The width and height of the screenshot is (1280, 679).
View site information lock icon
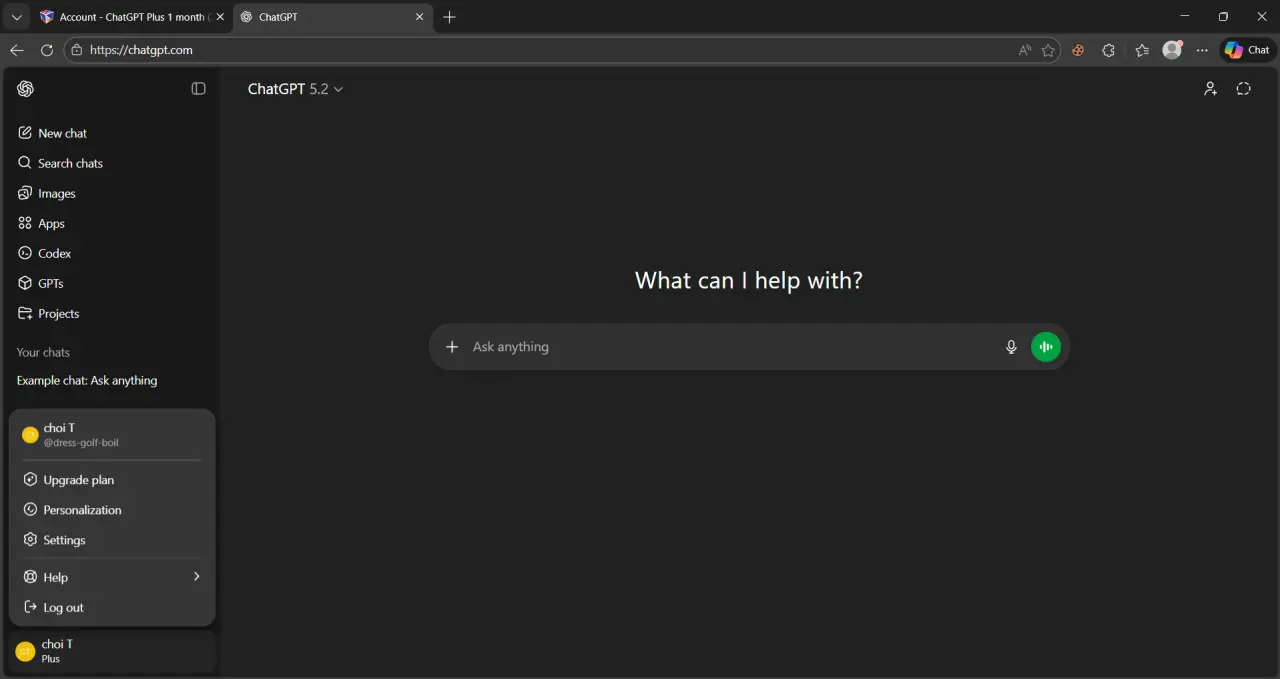tap(77, 50)
